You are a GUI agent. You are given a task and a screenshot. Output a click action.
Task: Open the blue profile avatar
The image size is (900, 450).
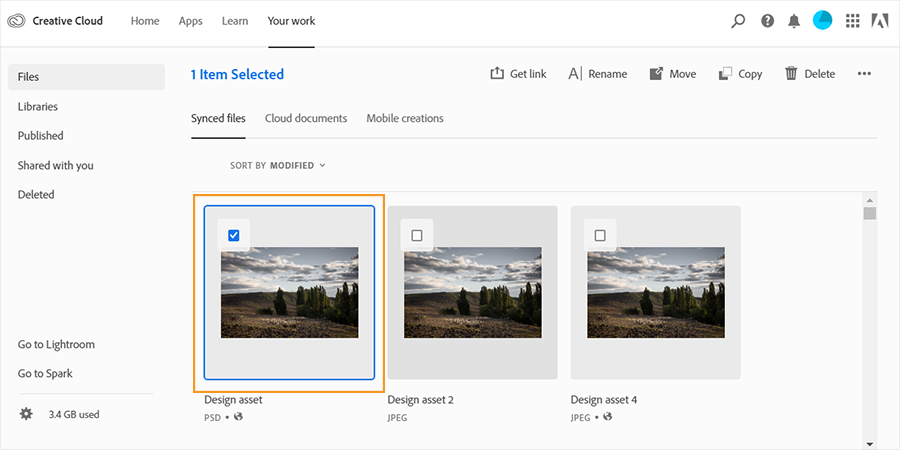point(823,21)
